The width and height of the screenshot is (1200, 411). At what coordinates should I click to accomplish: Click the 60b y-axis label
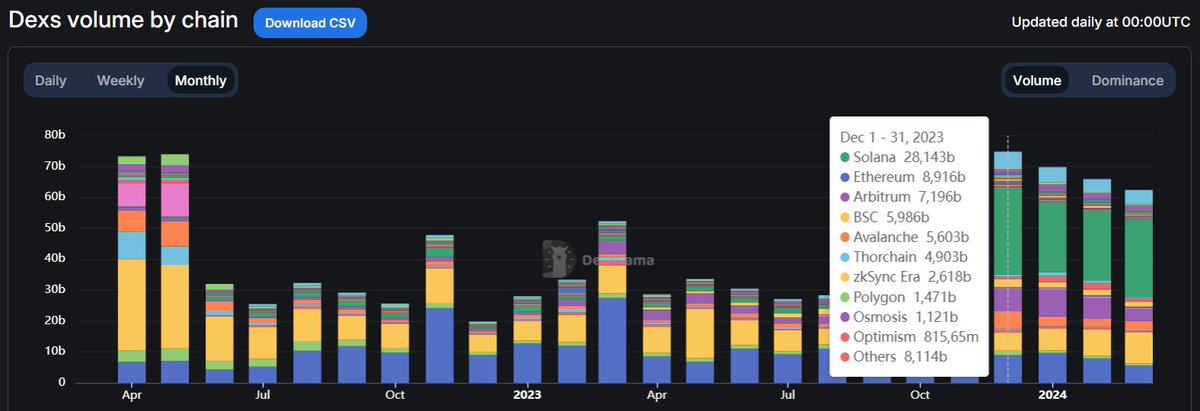click(54, 196)
